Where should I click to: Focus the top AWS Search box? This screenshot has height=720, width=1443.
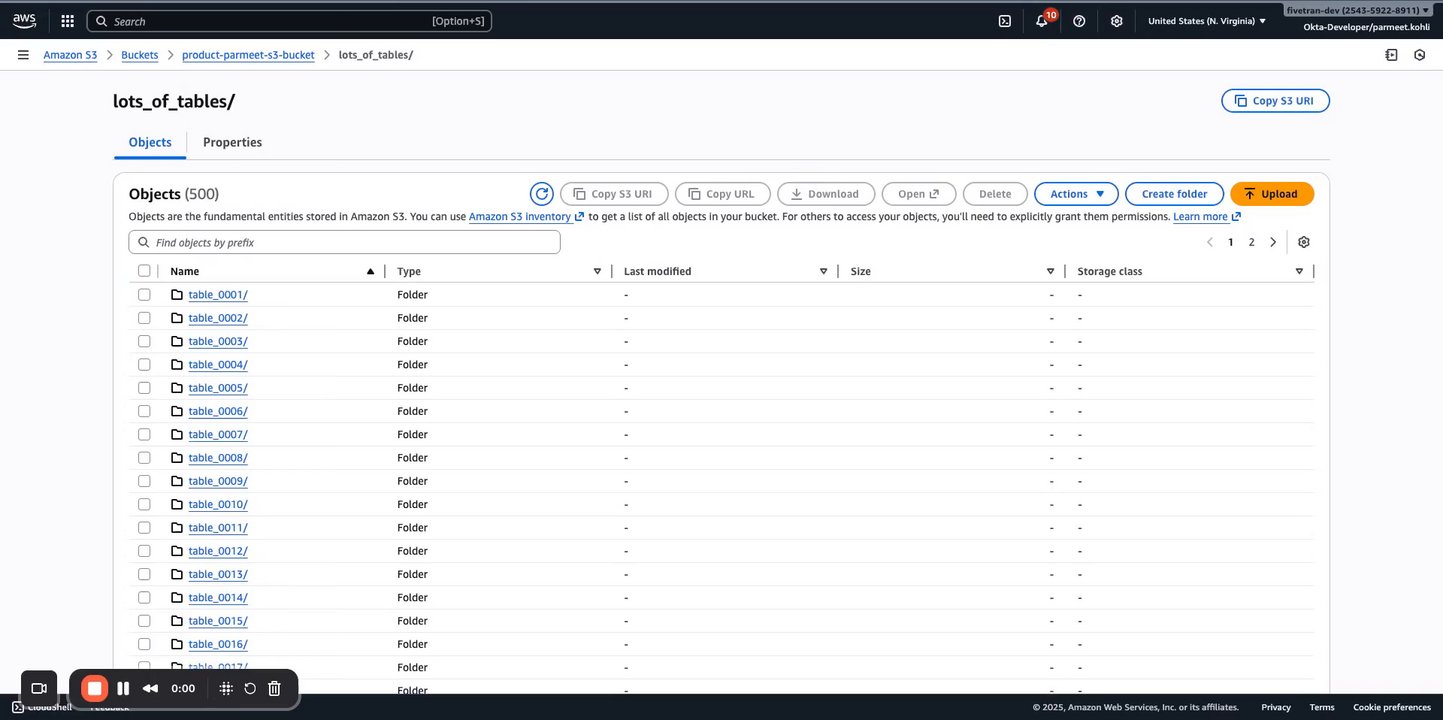(x=289, y=21)
